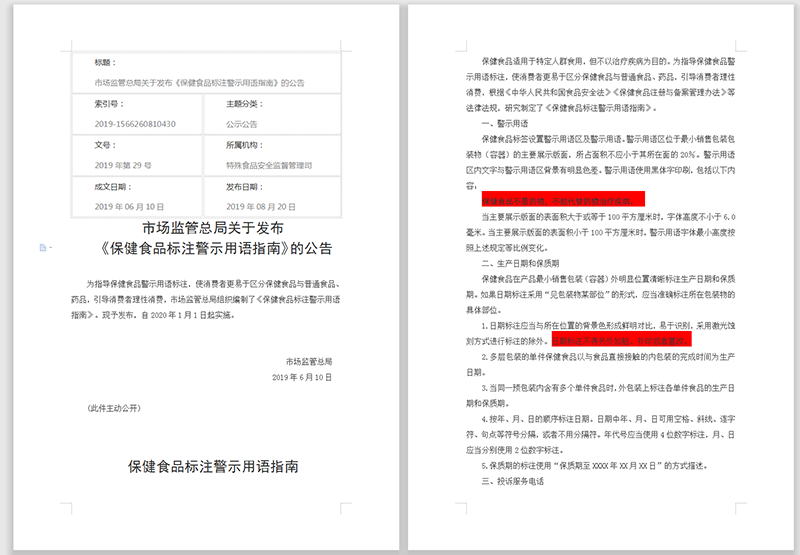Image resolution: width=800 pixels, height=555 pixels.
Task: Click the '成文日期：' label
Action: pos(113,187)
